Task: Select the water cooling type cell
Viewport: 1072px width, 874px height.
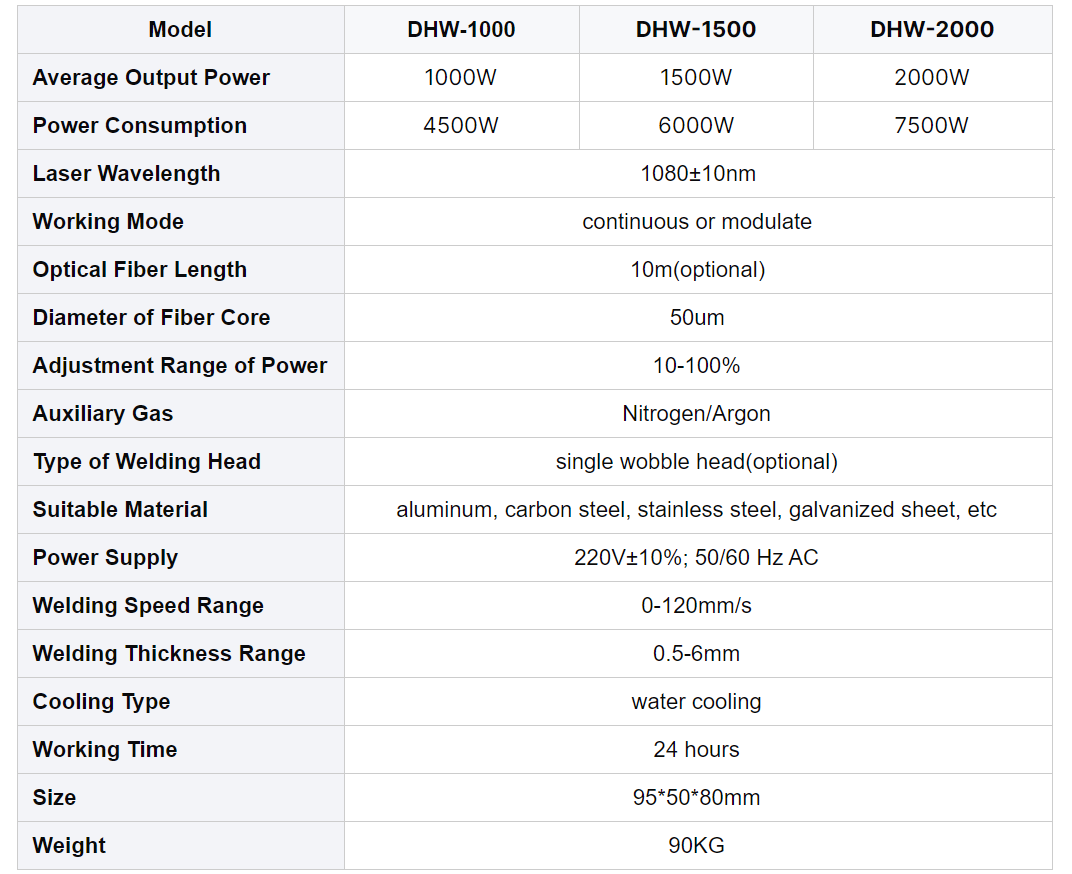Action: pyautogui.click(x=697, y=701)
